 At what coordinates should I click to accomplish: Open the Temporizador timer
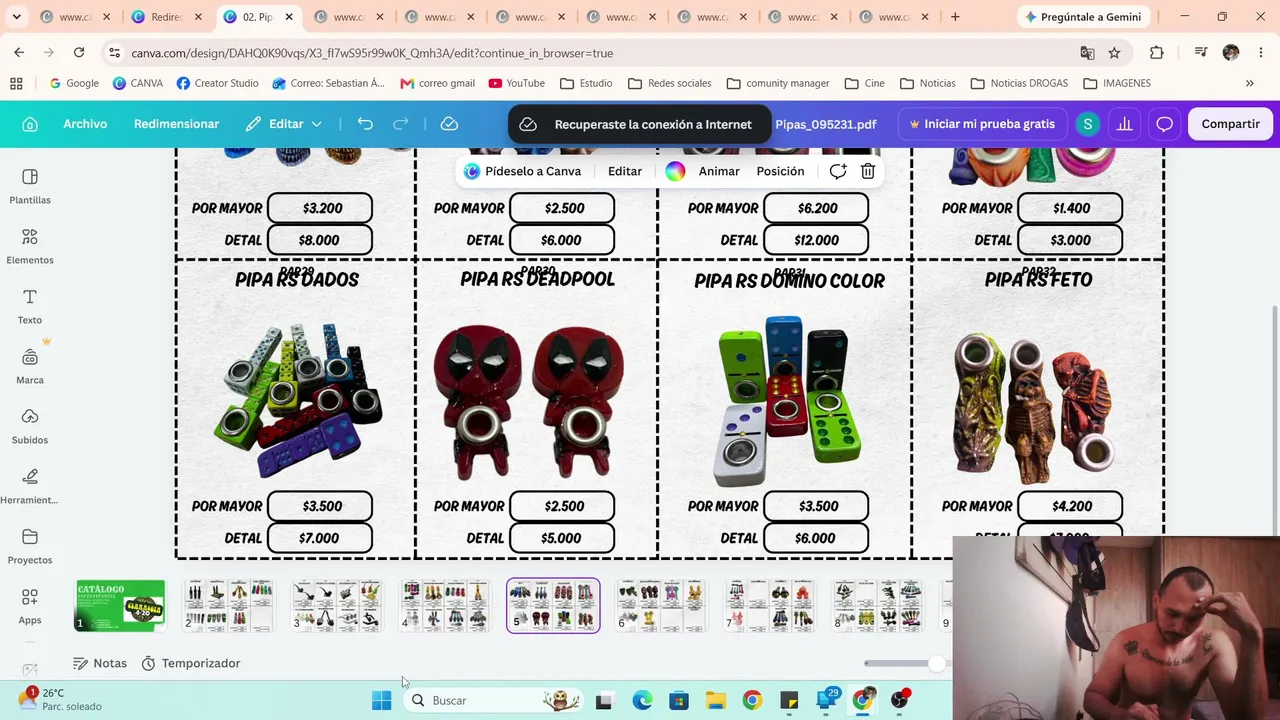[x=191, y=663]
